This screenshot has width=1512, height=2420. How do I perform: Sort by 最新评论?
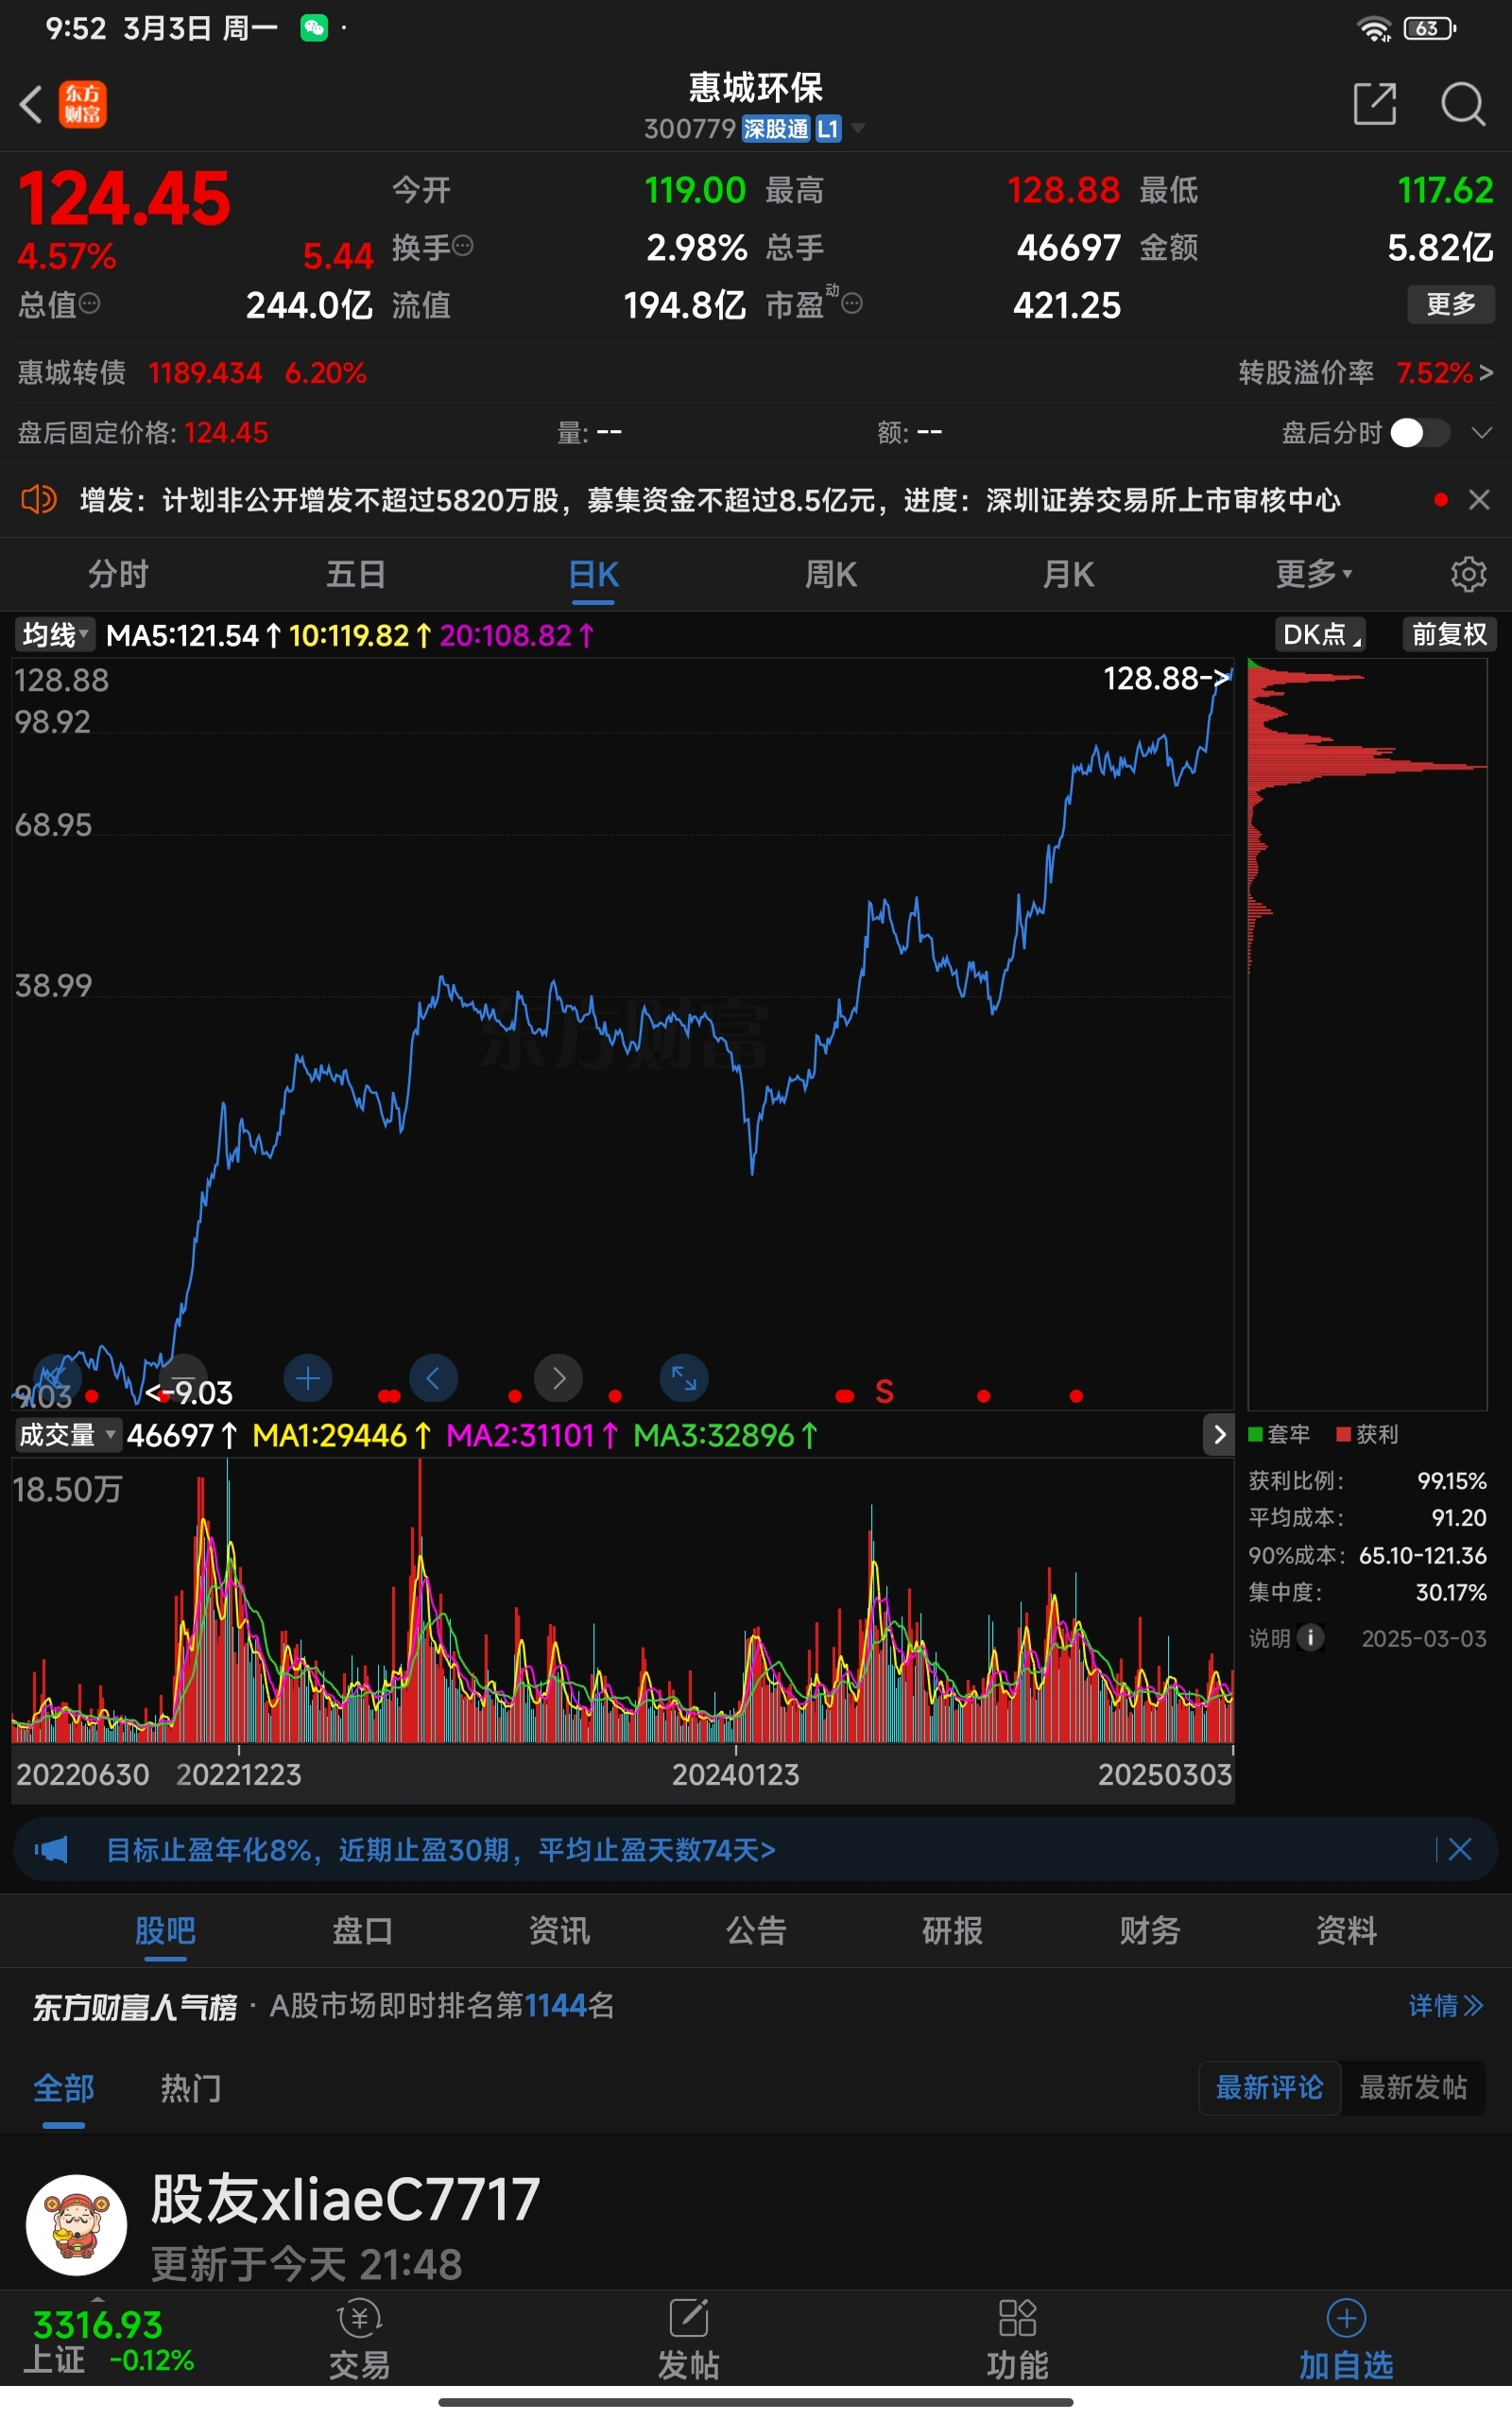click(1269, 2087)
